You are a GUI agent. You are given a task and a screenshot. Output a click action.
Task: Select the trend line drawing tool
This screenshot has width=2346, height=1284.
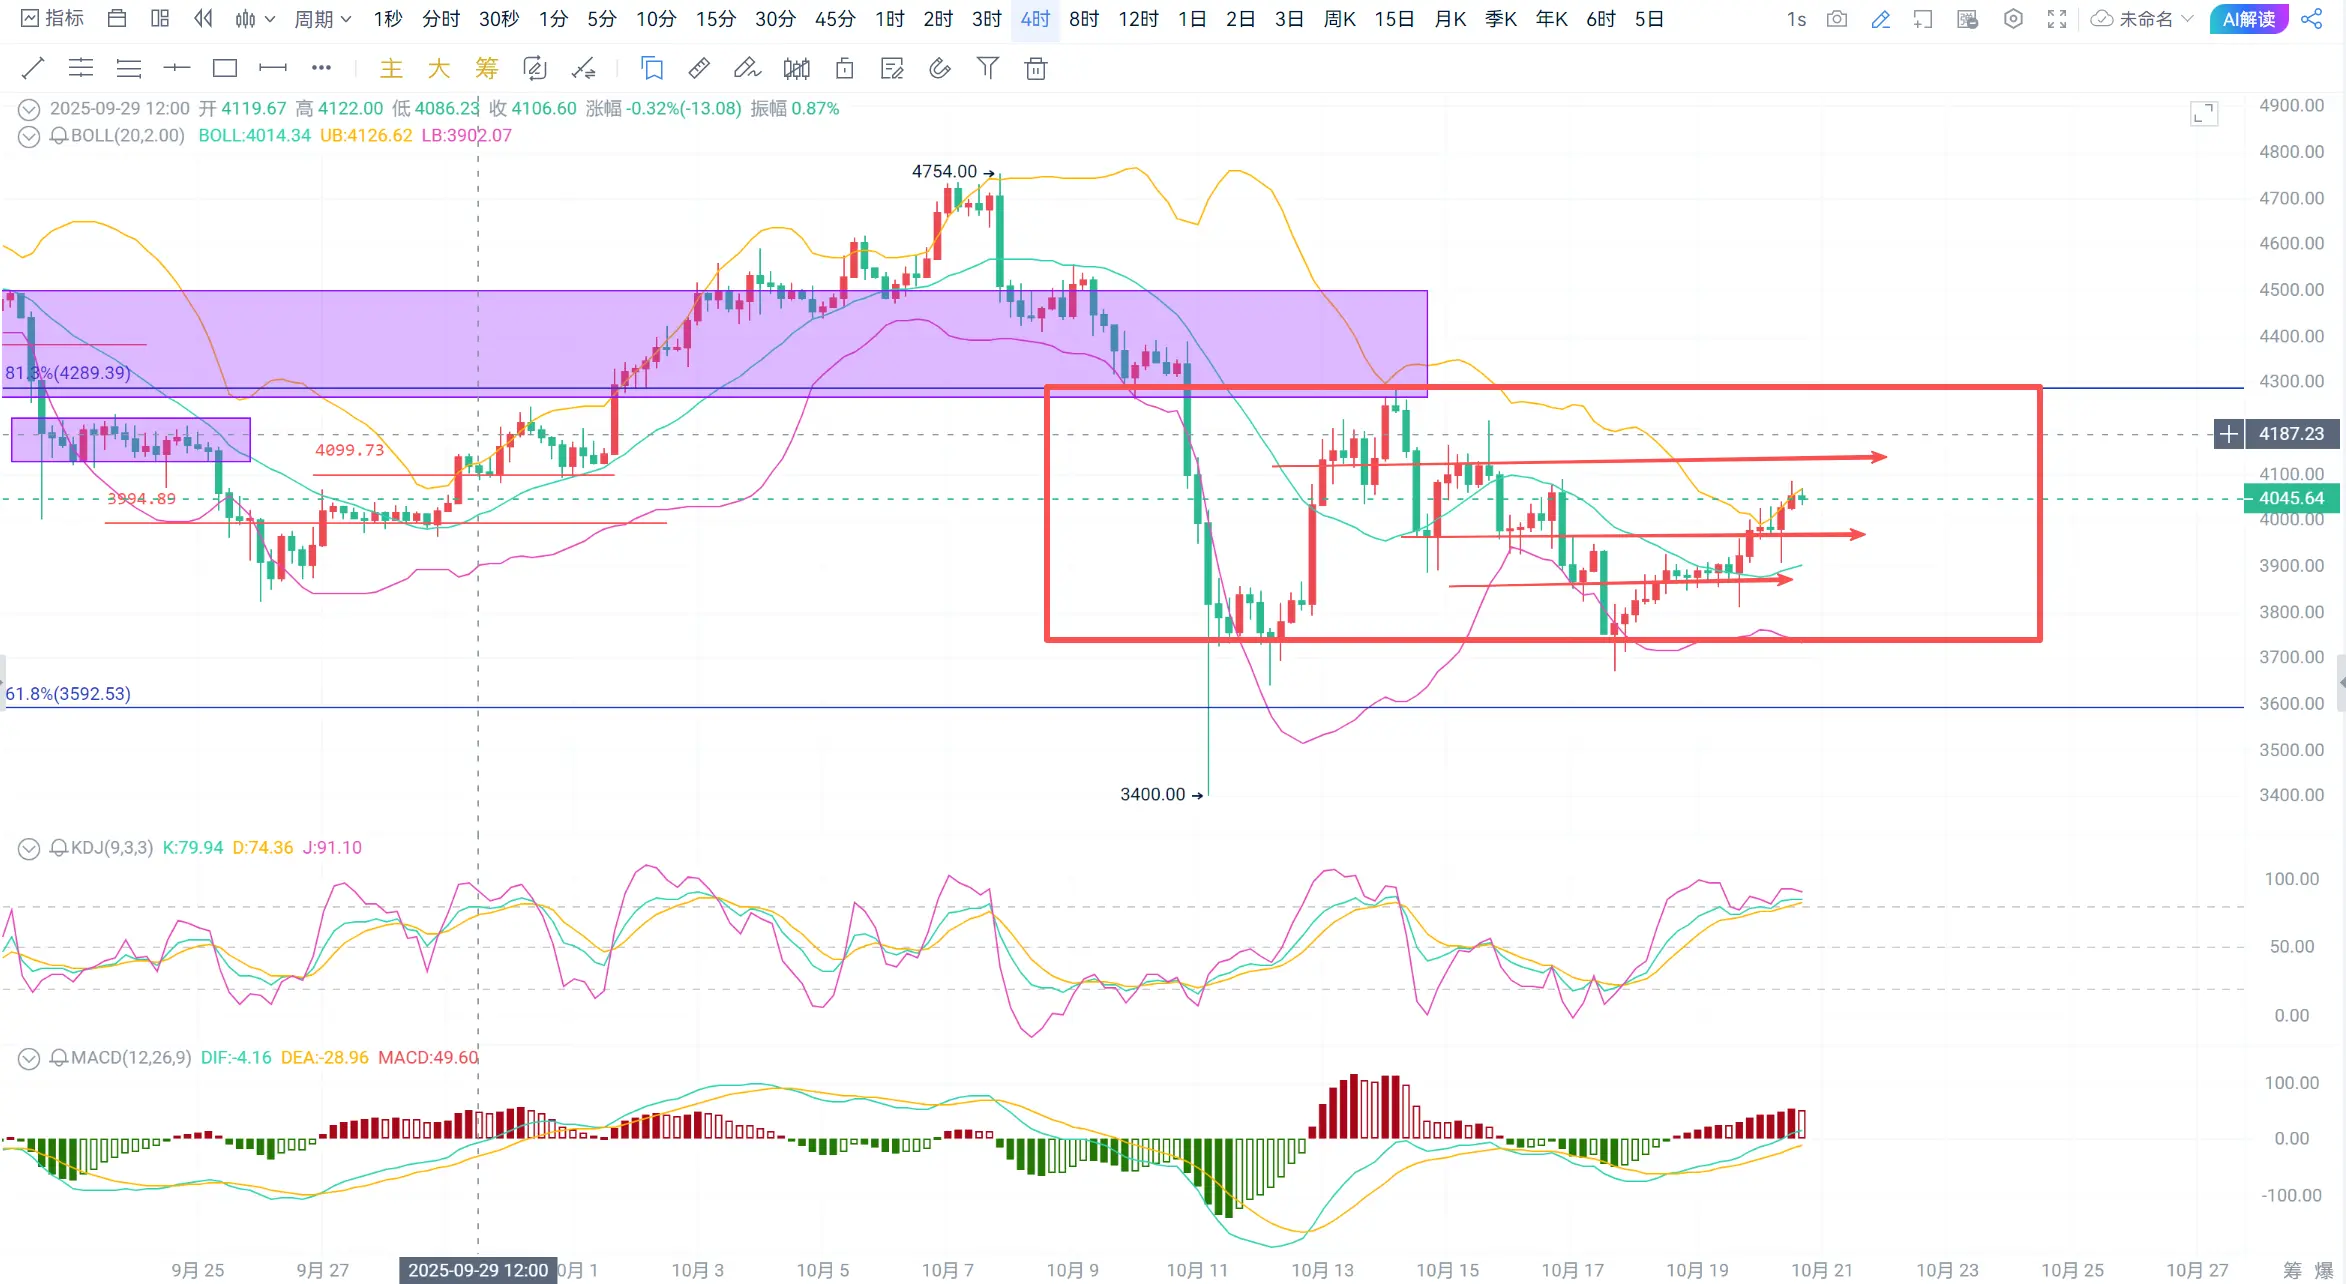click(33, 68)
